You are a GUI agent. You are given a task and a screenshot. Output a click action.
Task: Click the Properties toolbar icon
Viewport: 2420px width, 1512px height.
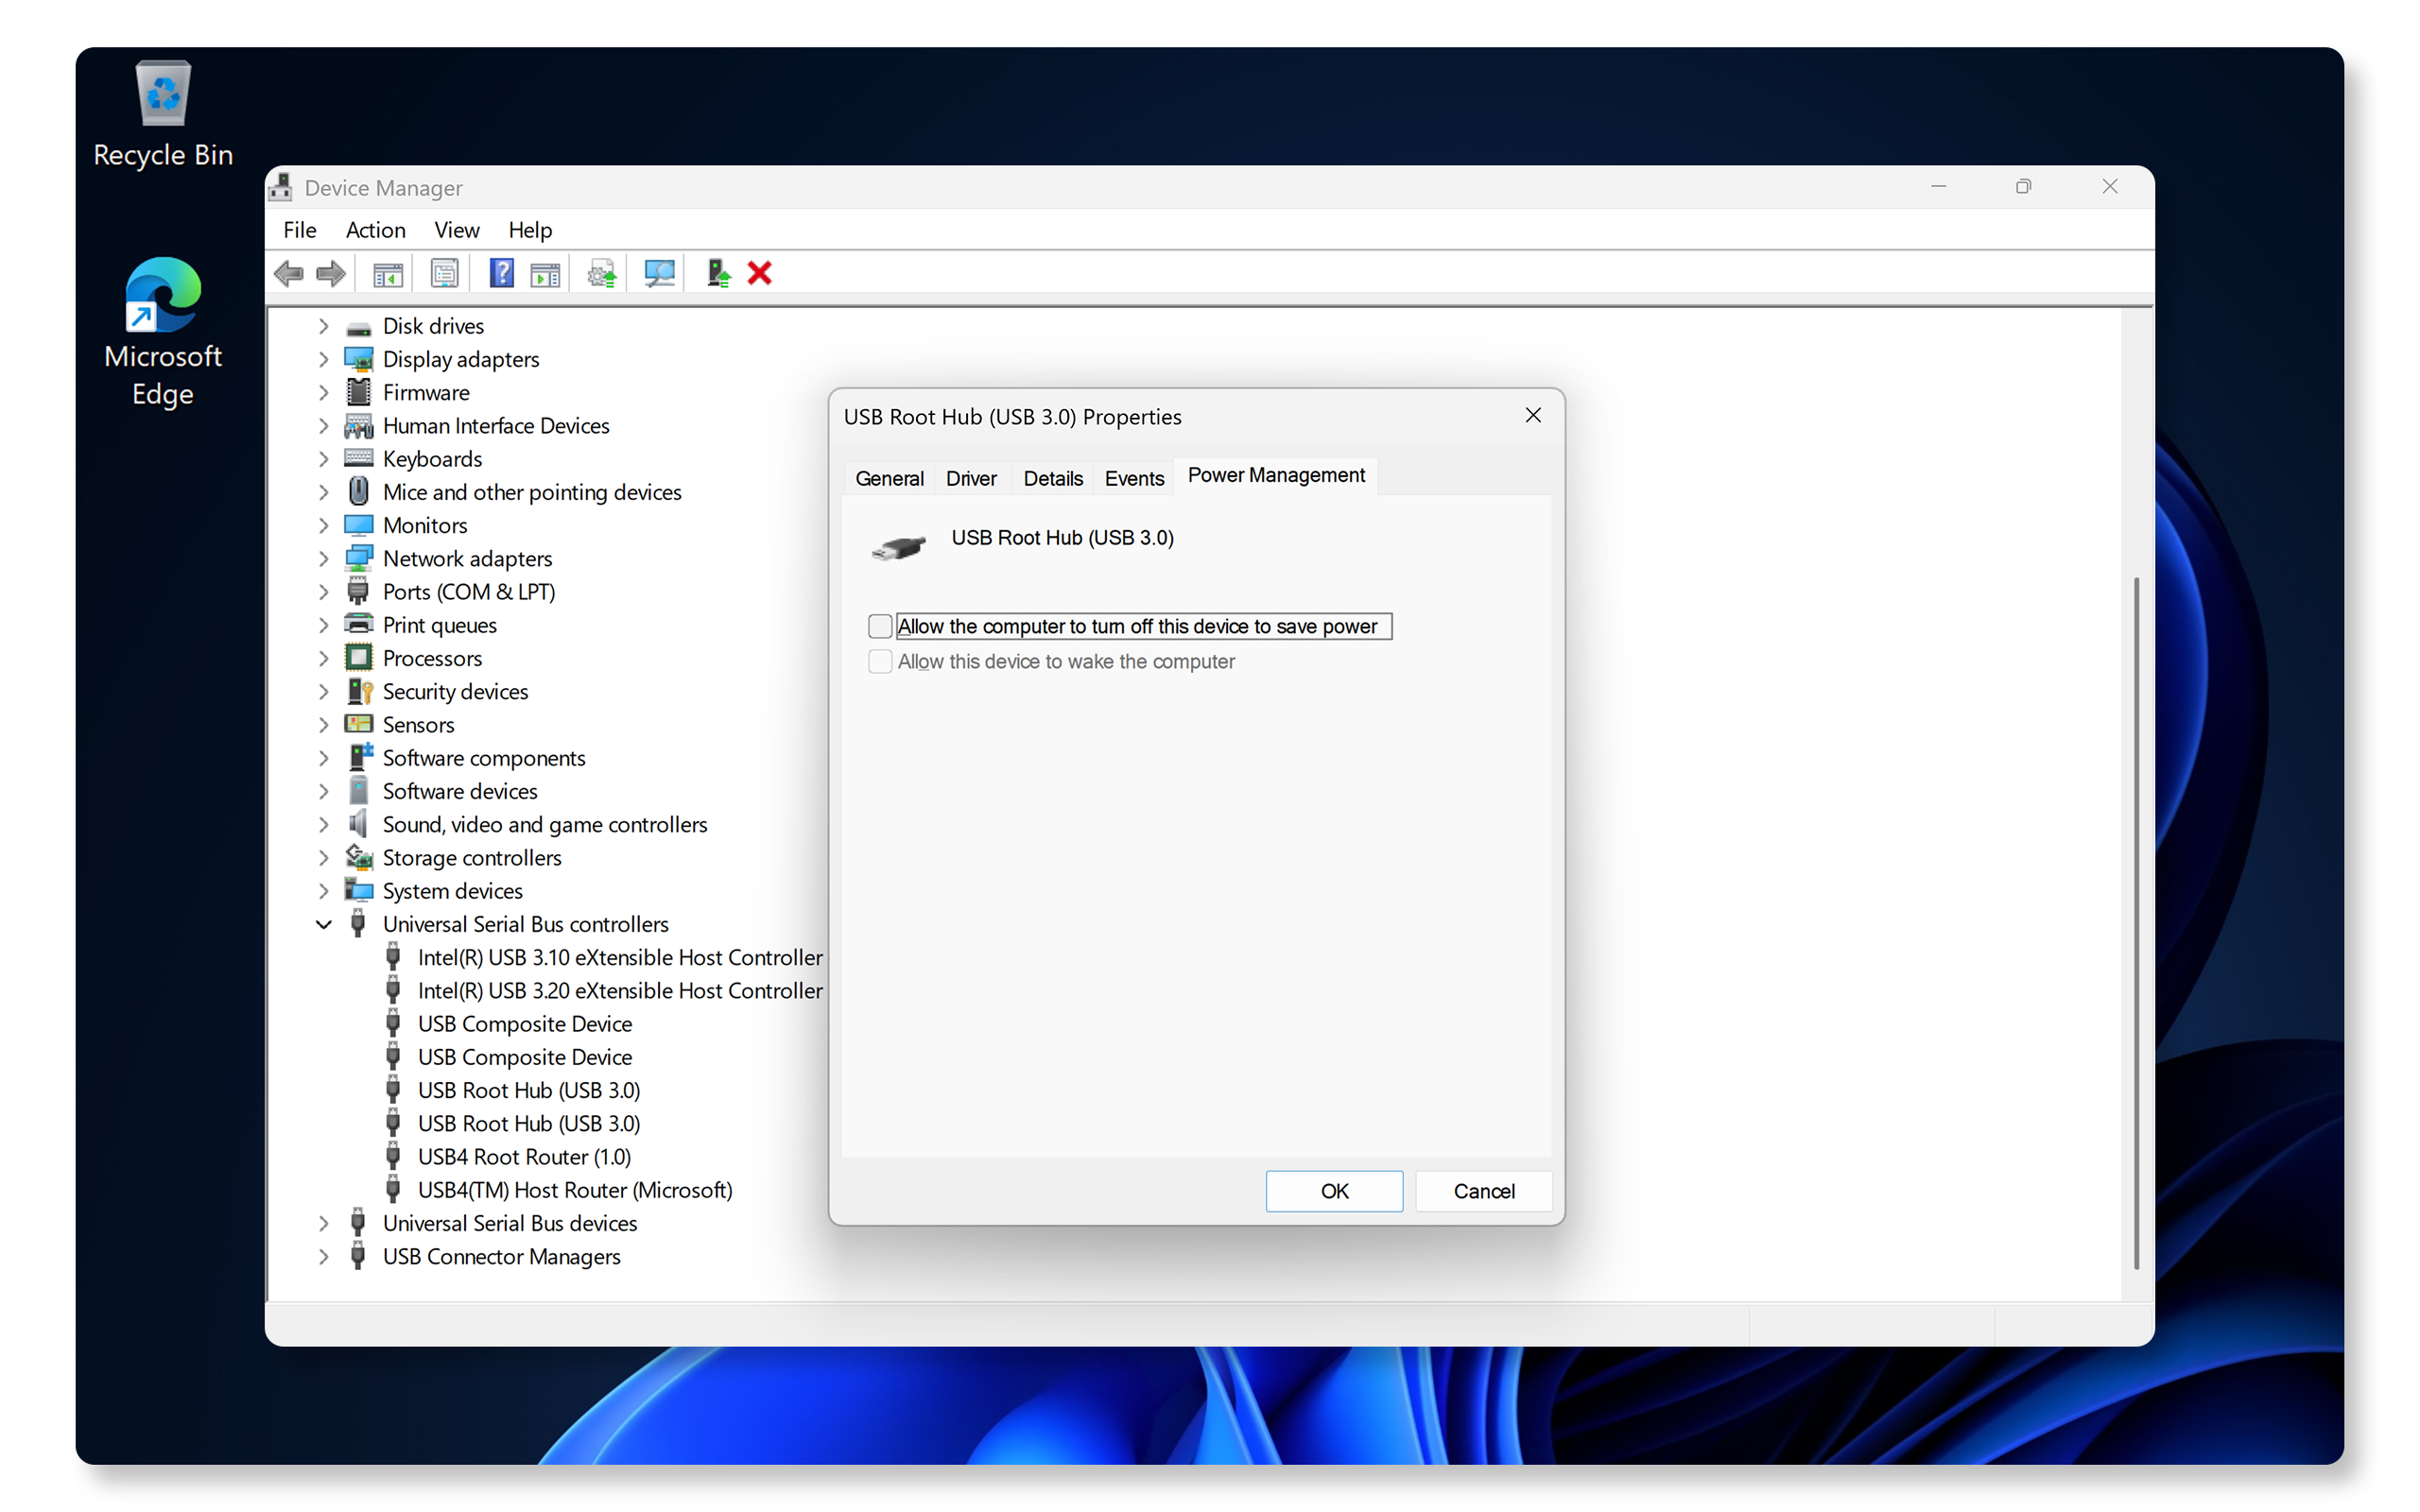pyautogui.click(x=444, y=273)
